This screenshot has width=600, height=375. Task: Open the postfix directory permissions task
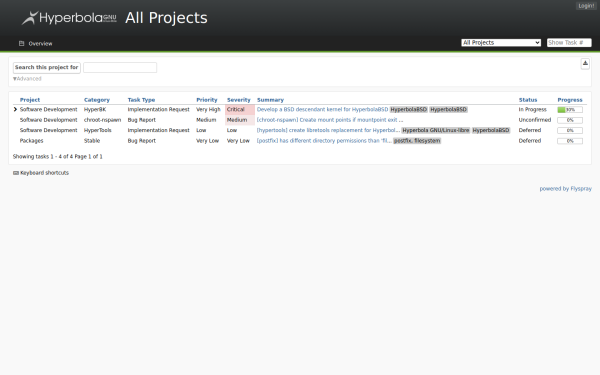coord(324,140)
